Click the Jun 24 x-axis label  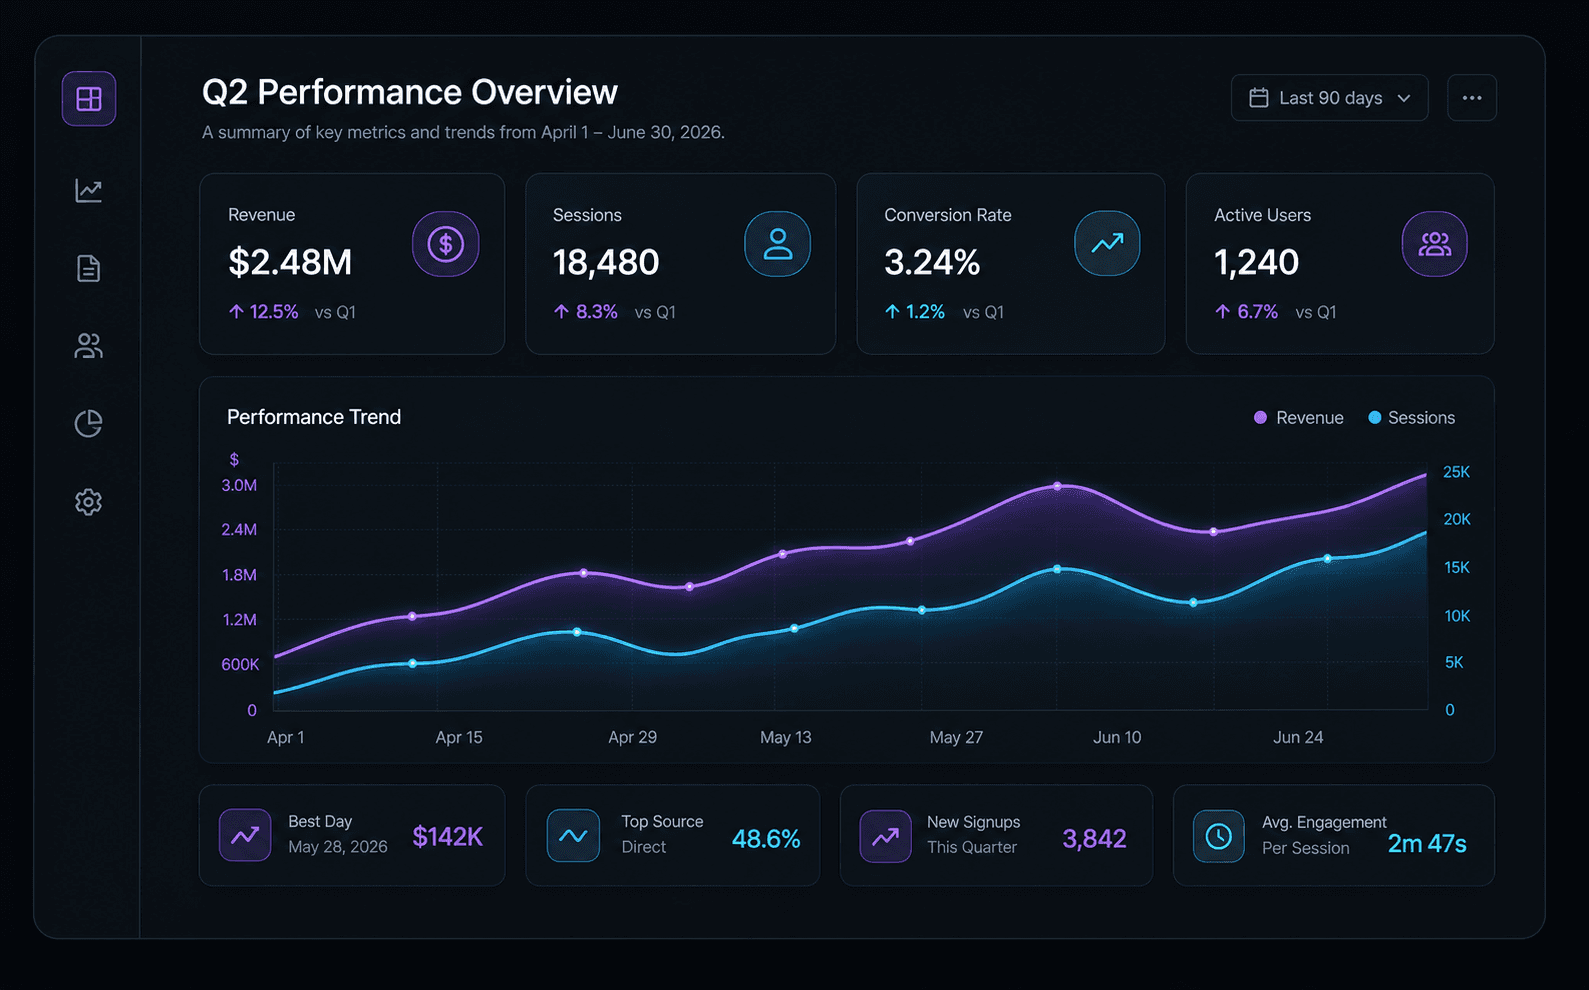[1298, 737]
